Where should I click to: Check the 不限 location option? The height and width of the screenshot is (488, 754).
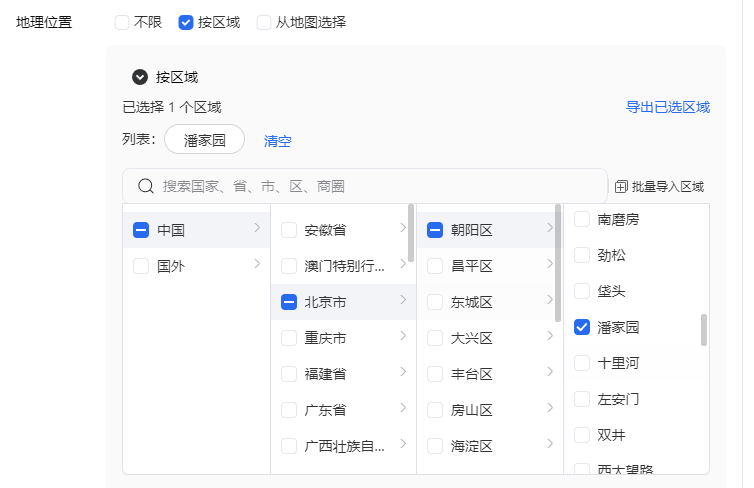(122, 22)
